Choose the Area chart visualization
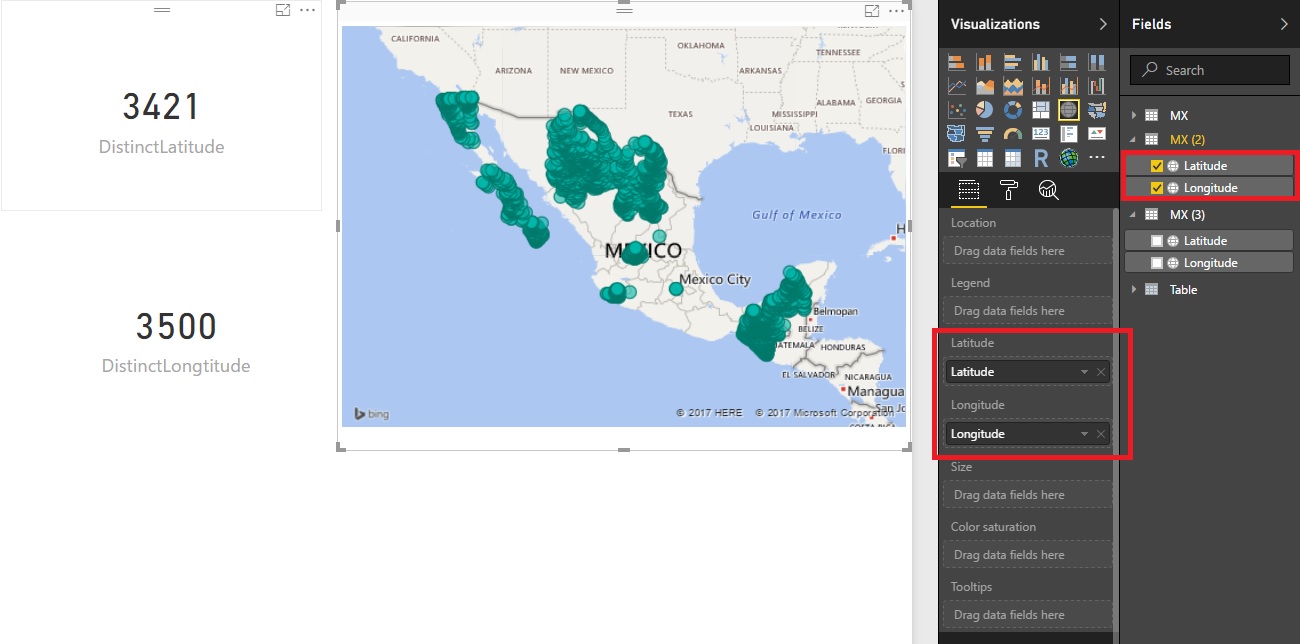Screen dimensions: 1300x644 (x=985, y=86)
